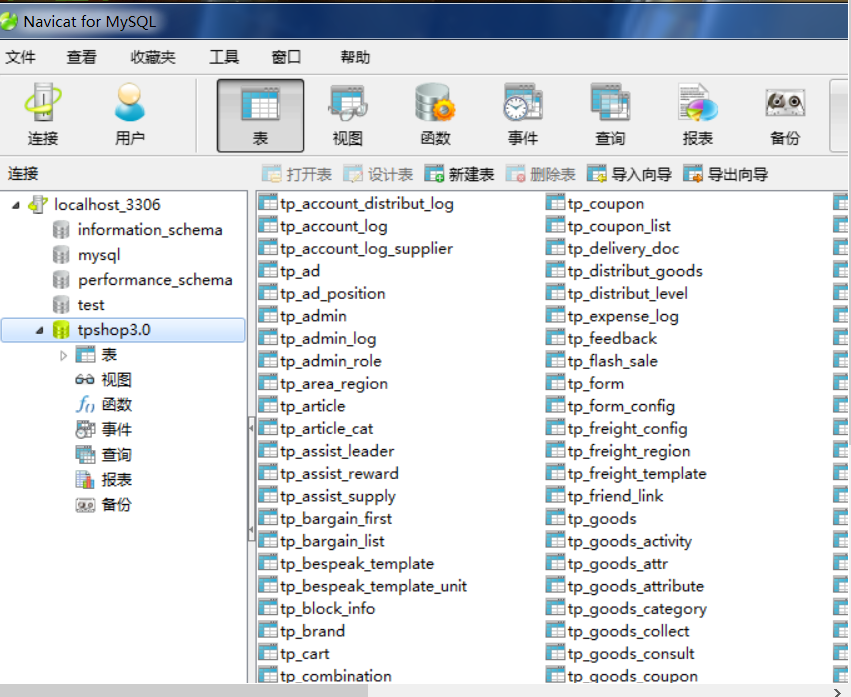Open the 函数 (Function) toolbar icon

[435, 115]
